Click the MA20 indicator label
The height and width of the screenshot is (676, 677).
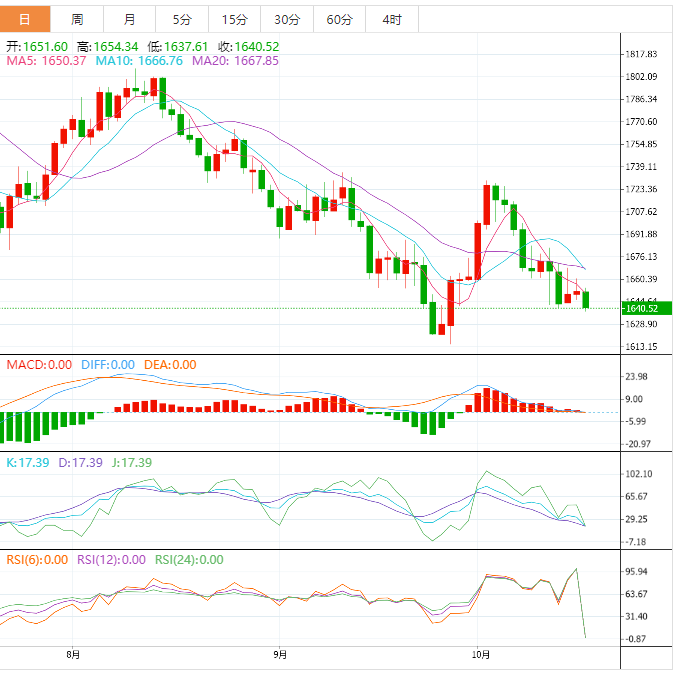pyautogui.click(x=235, y=61)
